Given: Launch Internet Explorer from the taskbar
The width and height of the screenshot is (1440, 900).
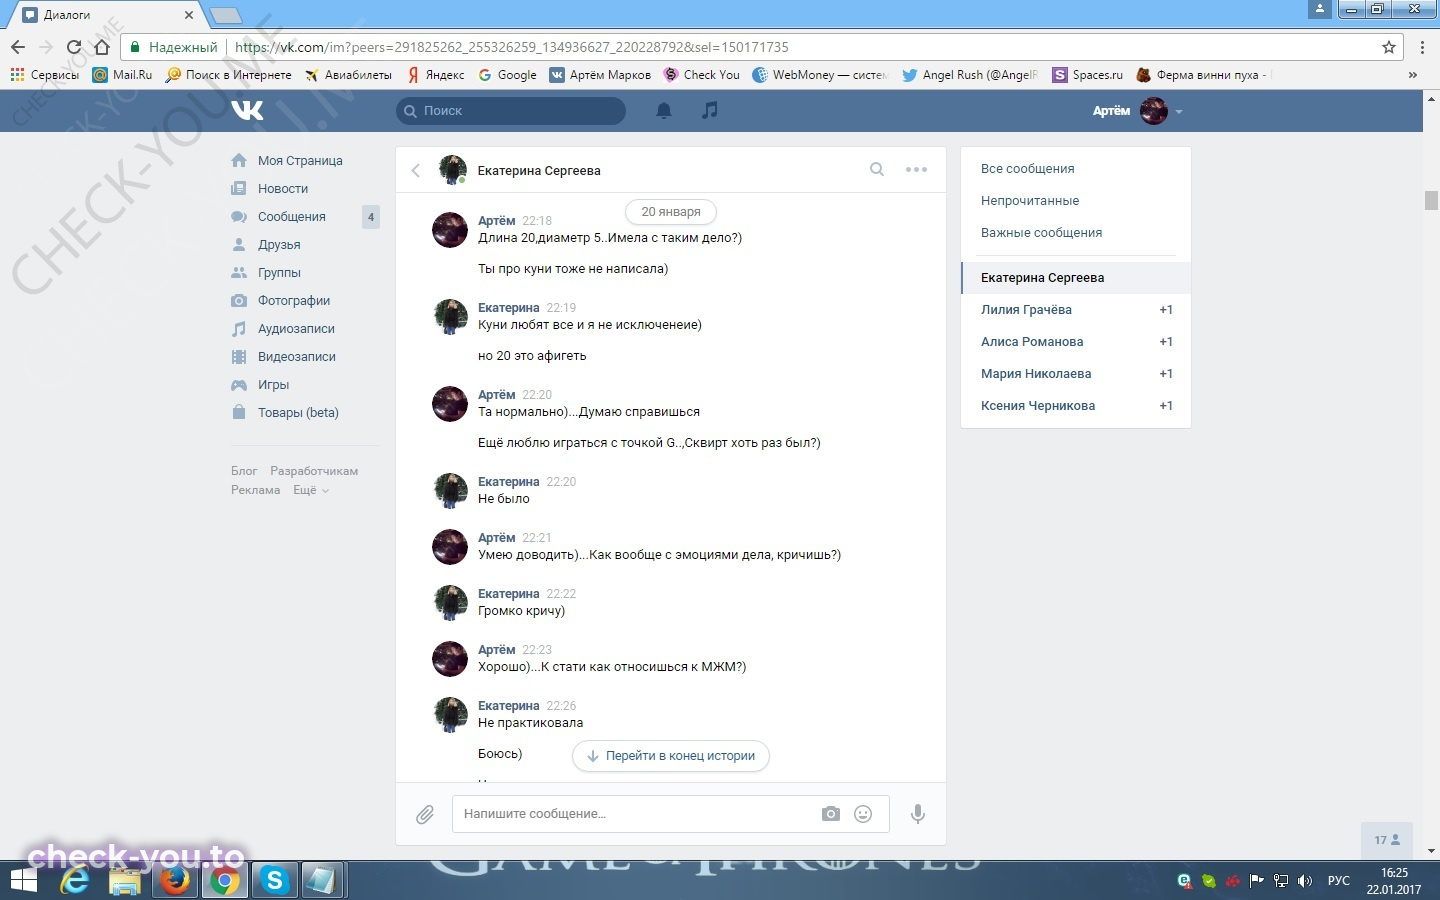Looking at the screenshot, I should [75, 881].
